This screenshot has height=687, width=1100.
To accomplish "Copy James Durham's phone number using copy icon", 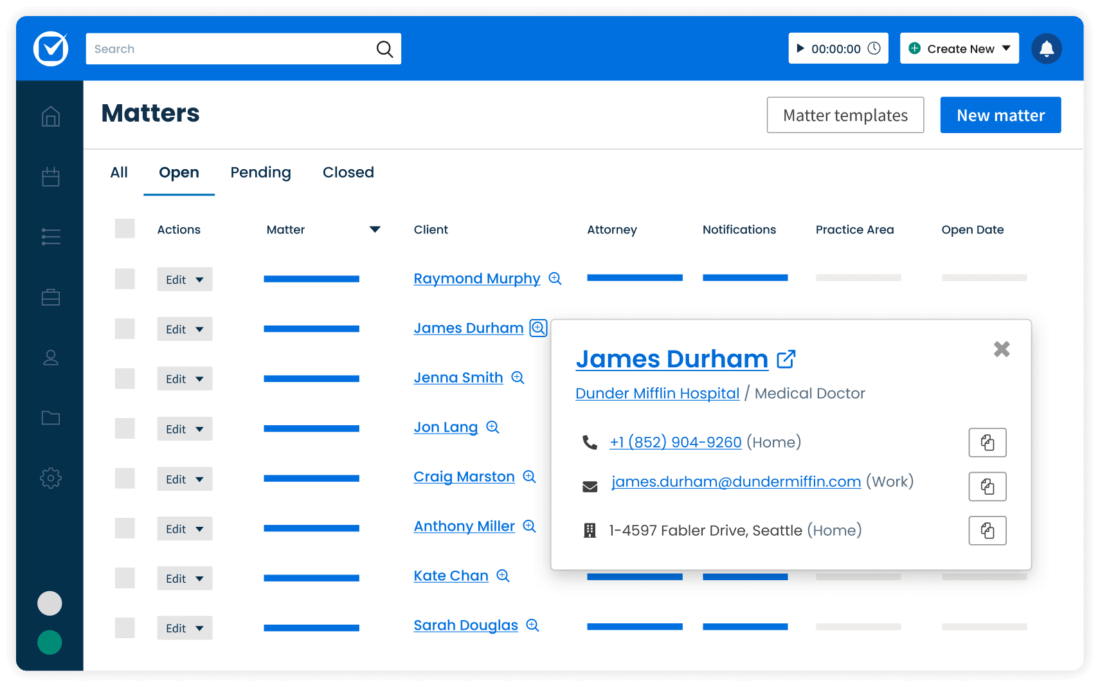I will 987,442.
